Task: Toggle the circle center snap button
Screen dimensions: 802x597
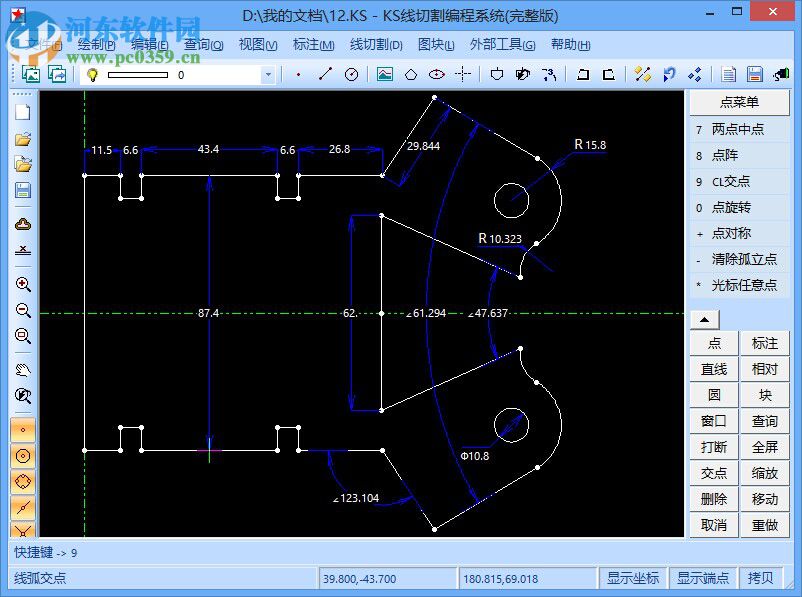Action: pos(23,456)
